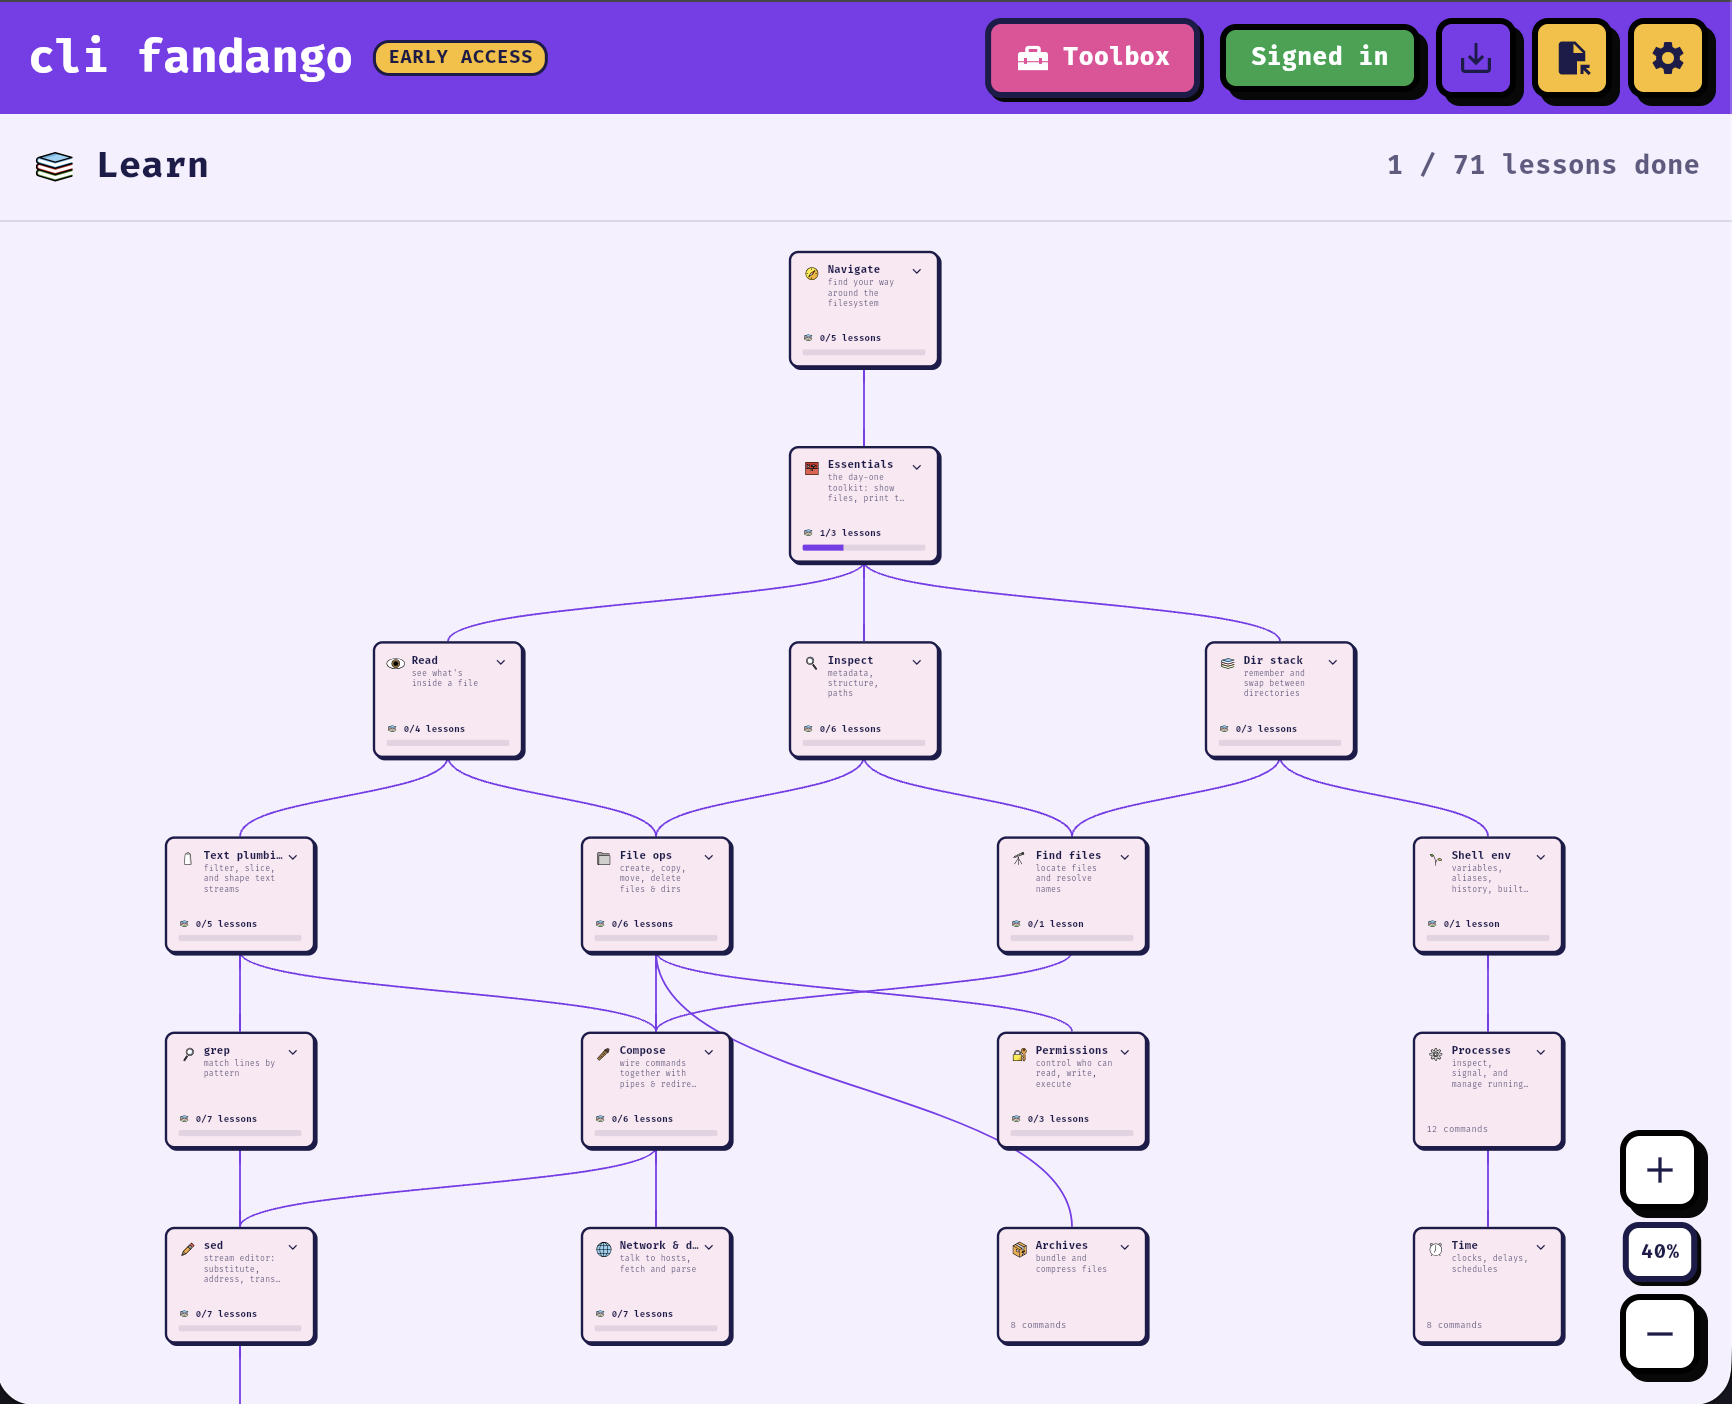Click the Inspect magnifier icon
Screen dimensions: 1732x1404
[812, 663]
